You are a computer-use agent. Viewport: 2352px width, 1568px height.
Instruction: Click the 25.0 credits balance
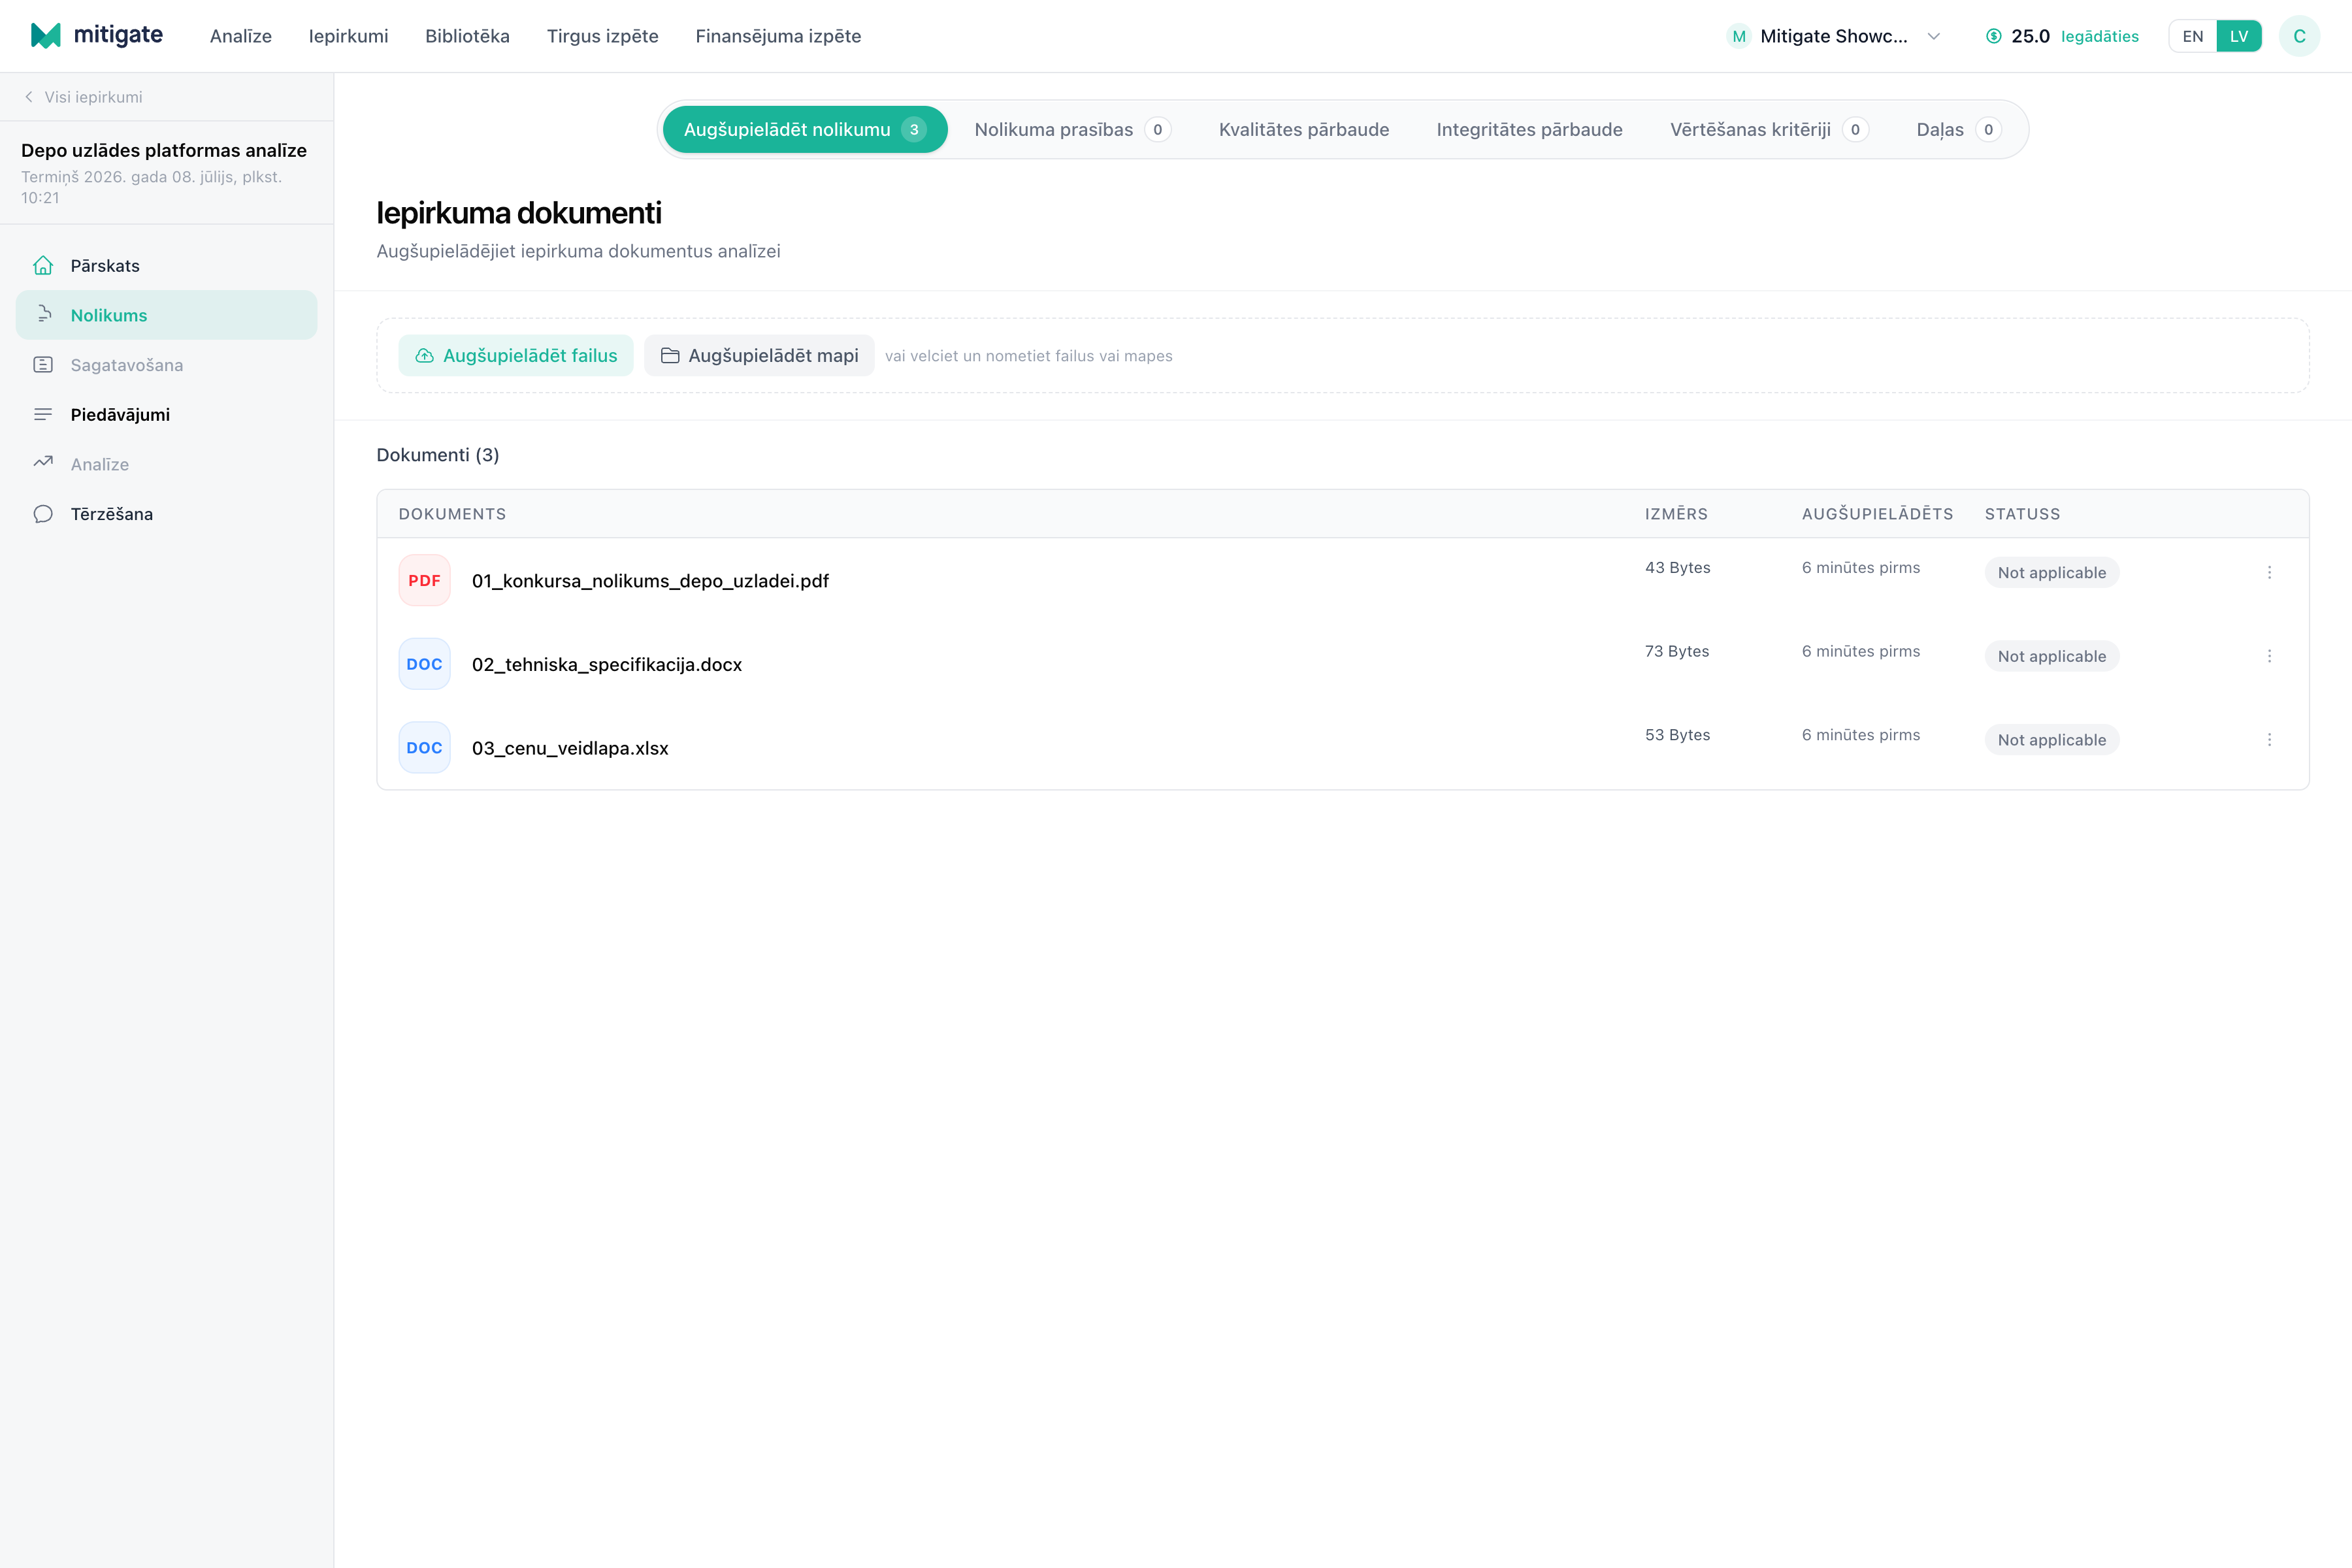coord(2030,36)
